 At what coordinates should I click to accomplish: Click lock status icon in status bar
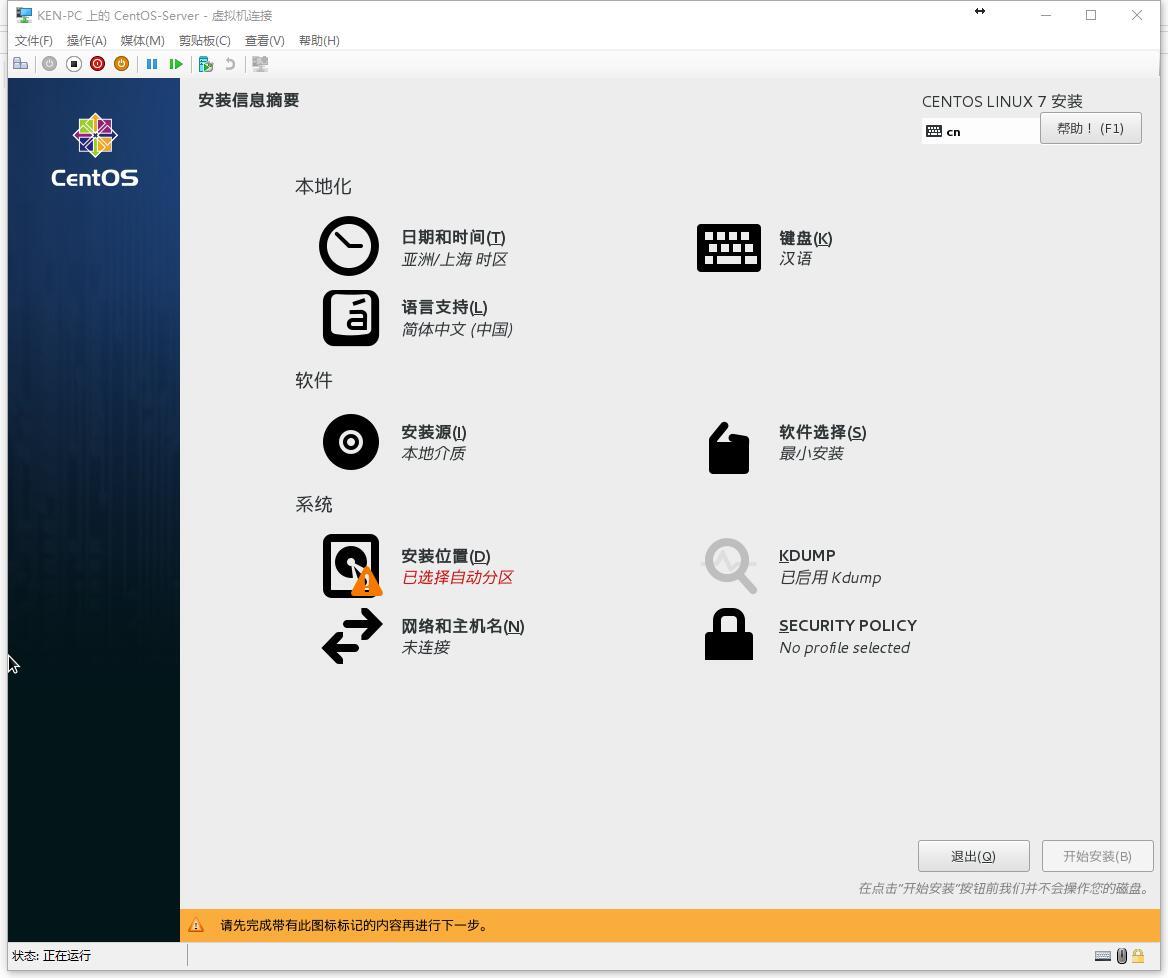point(1138,956)
